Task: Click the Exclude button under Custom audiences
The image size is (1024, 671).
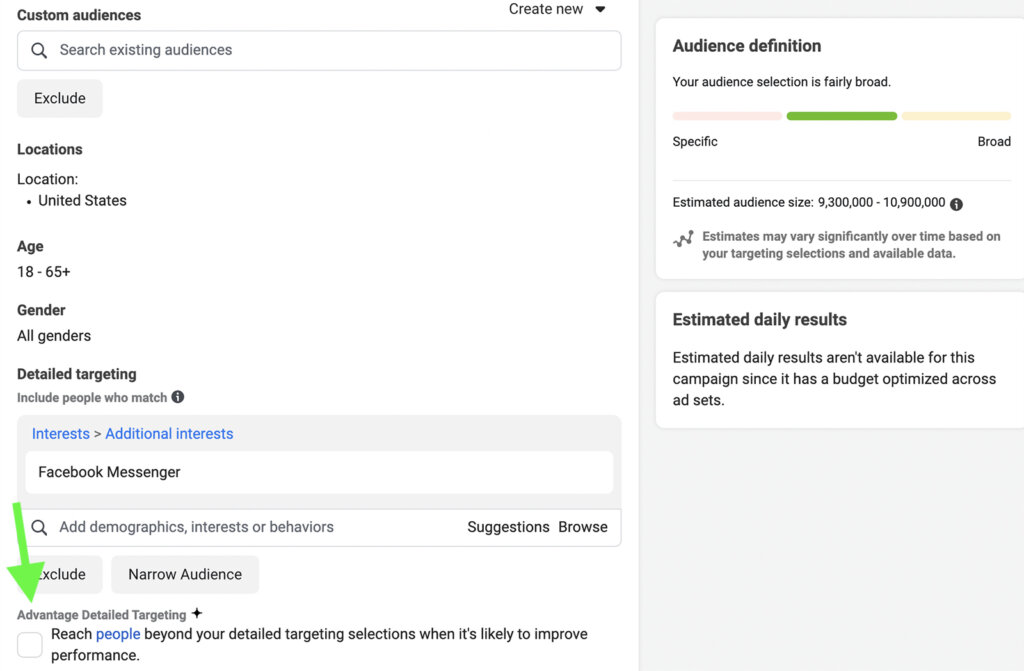Action: (x=59, y=98)
